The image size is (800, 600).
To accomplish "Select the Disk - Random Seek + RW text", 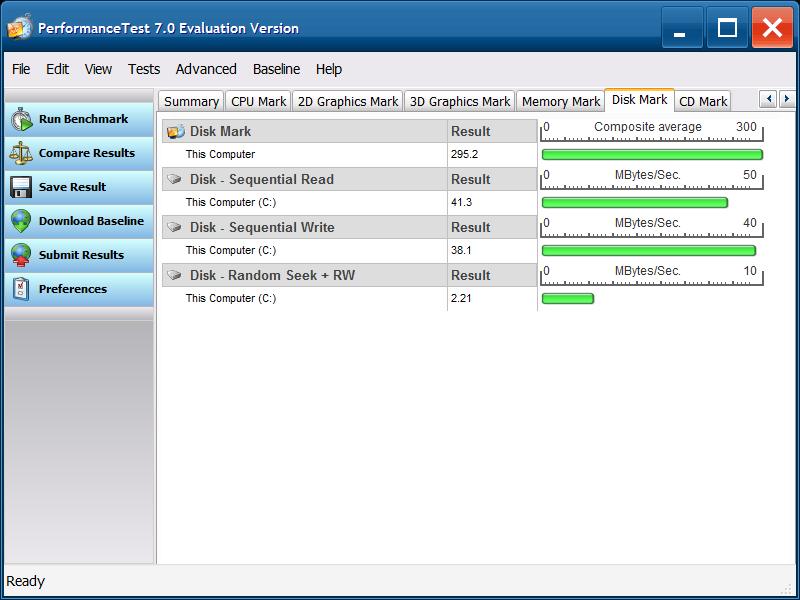I will pos(272,275).
